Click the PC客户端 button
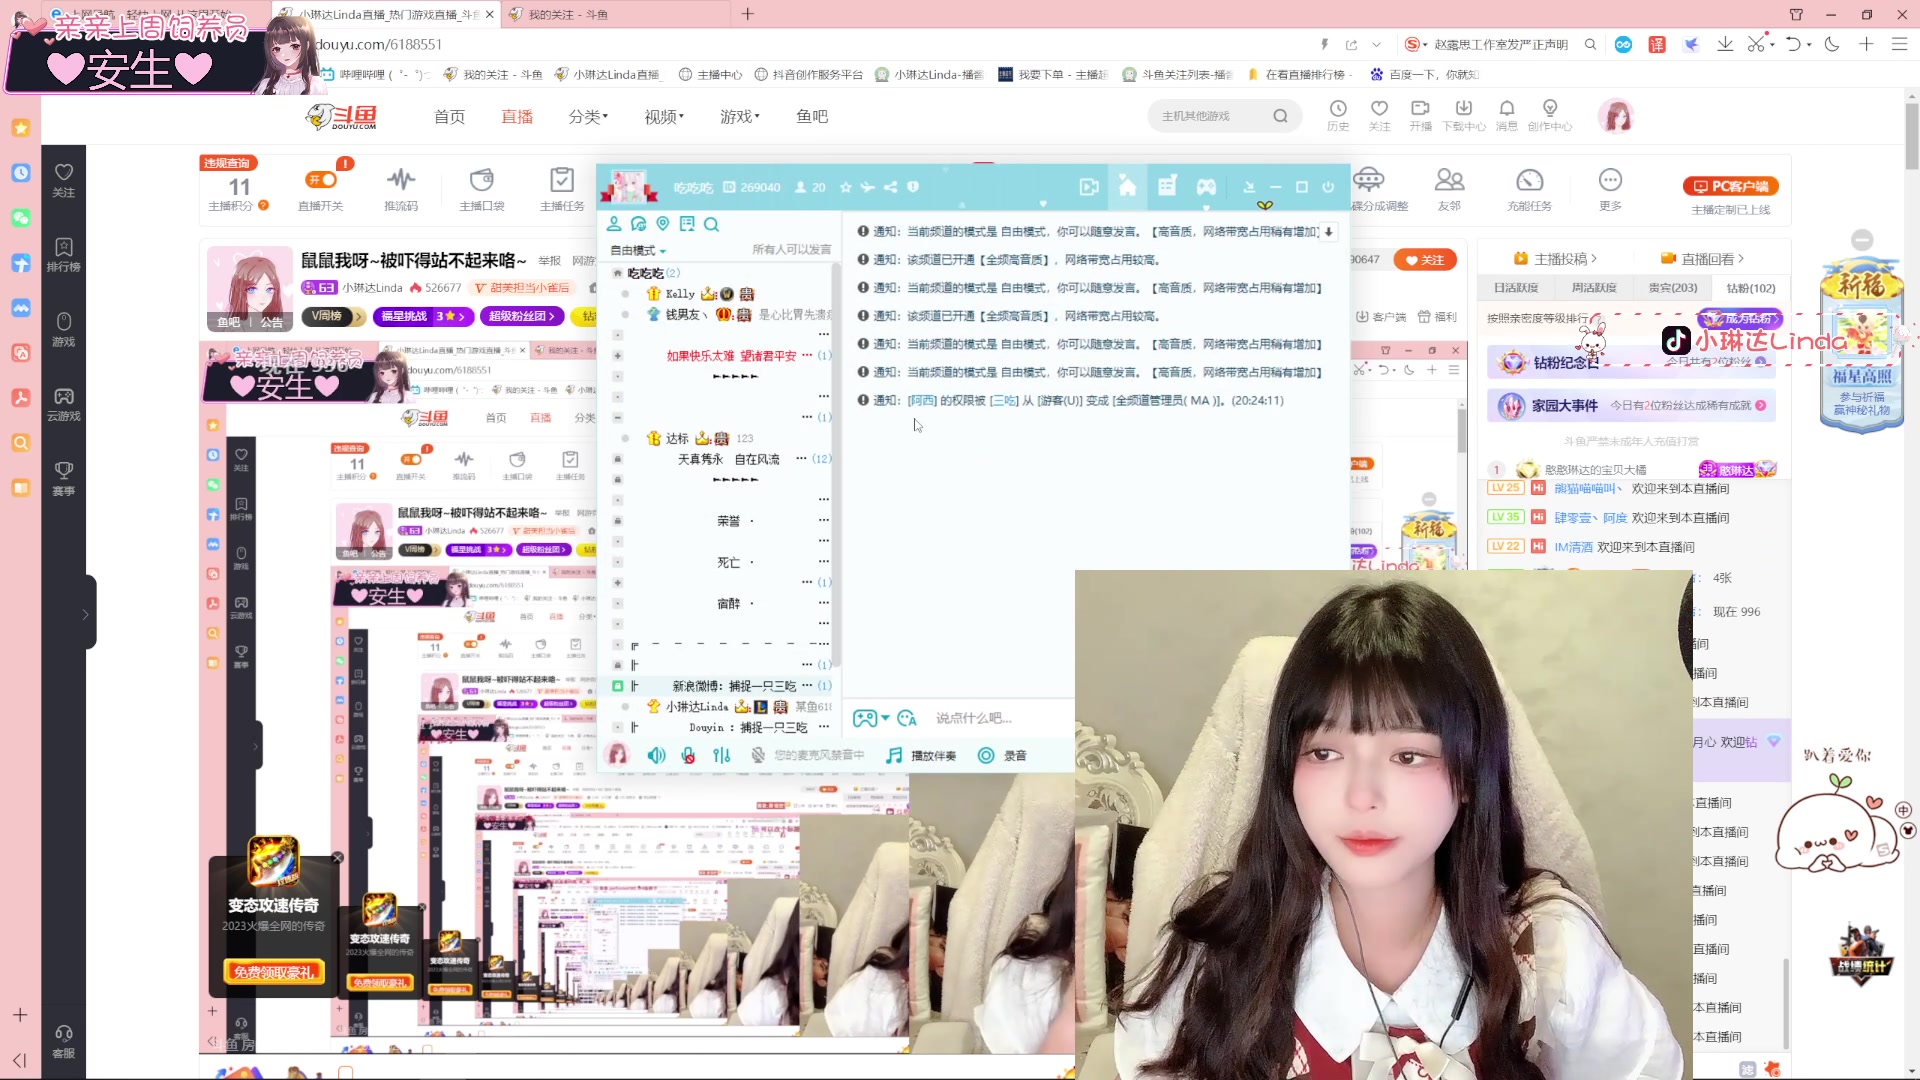Viewport: 1920px width, 1080px height. pos(1730,186)
